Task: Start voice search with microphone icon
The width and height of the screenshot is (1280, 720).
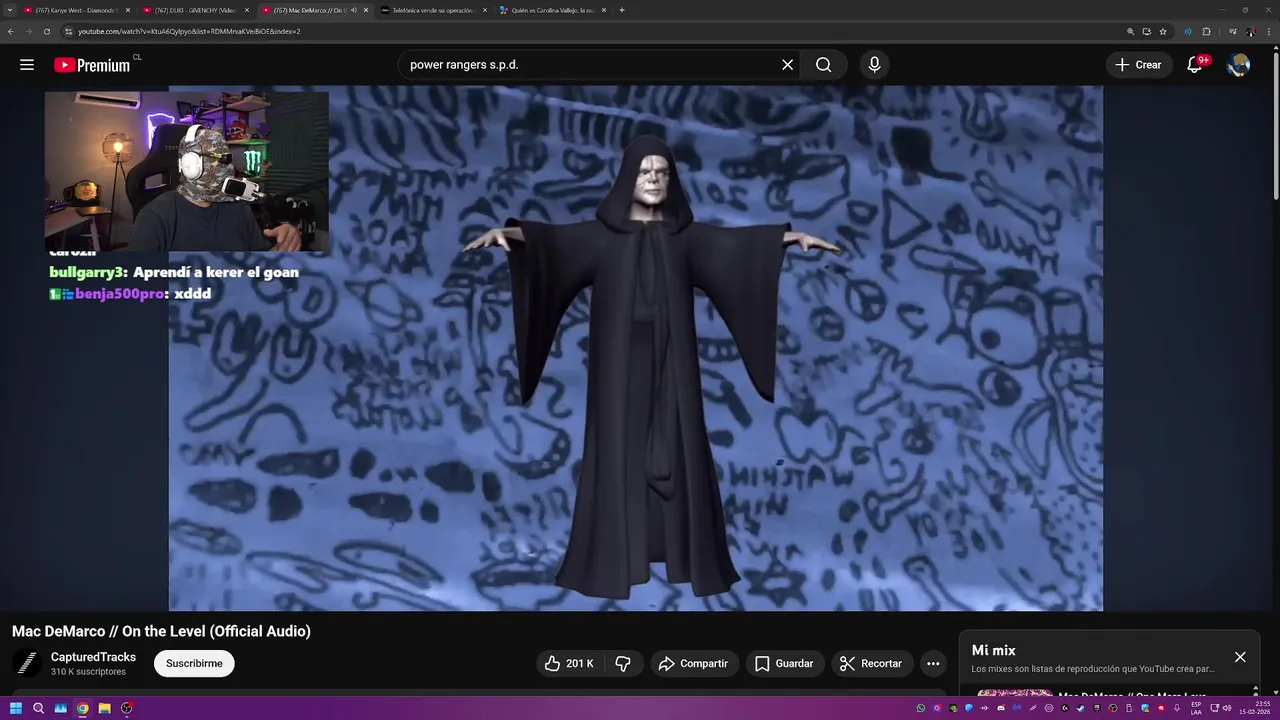Action: pos(874,65)
